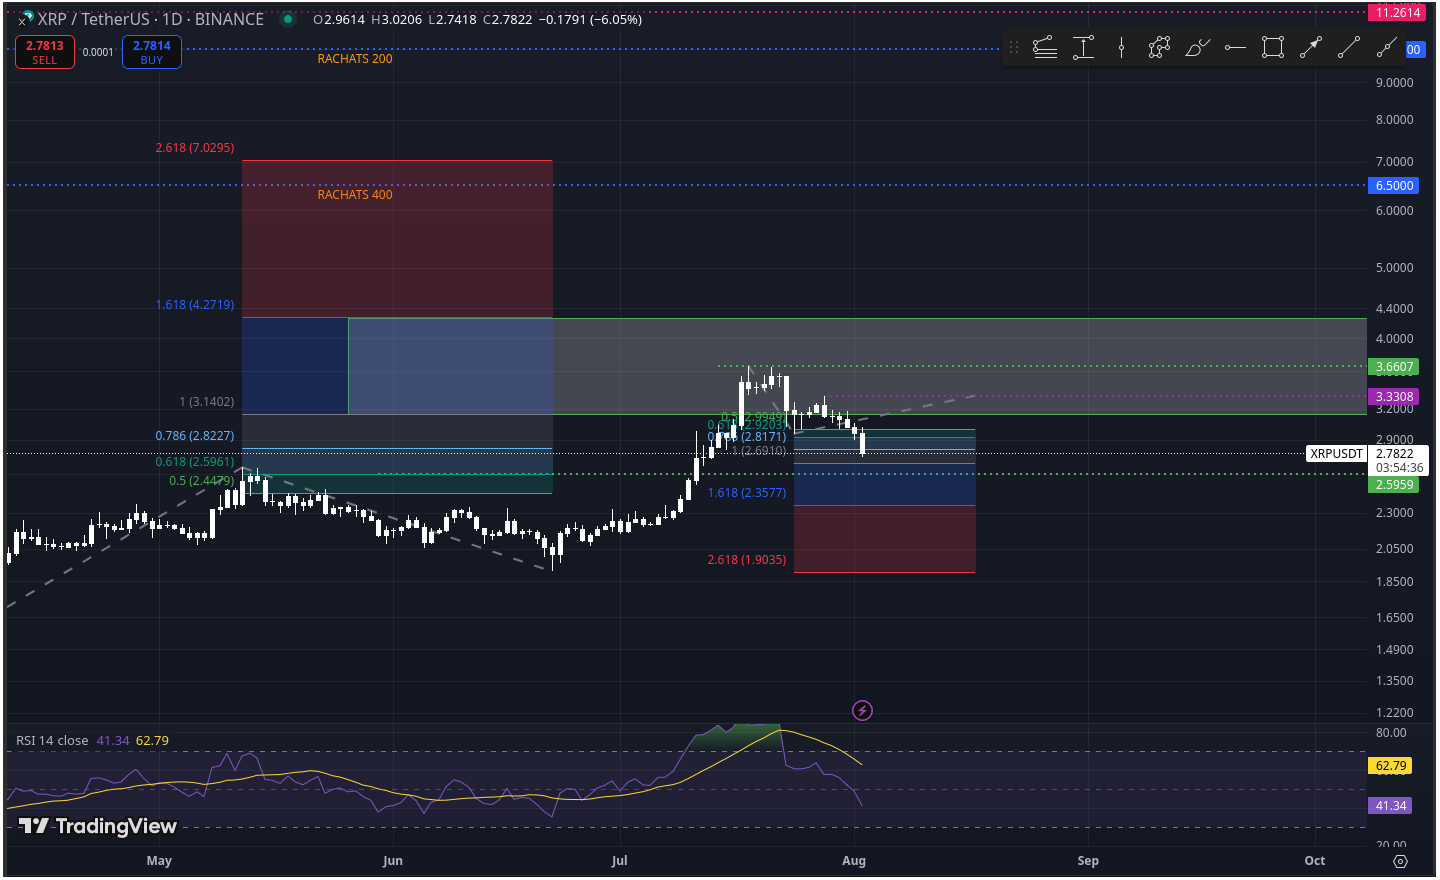Viewport: 1440px width, 880px height.
Task: Select the RSI 14 close indicator legend
Action: (x=52, y=741)
